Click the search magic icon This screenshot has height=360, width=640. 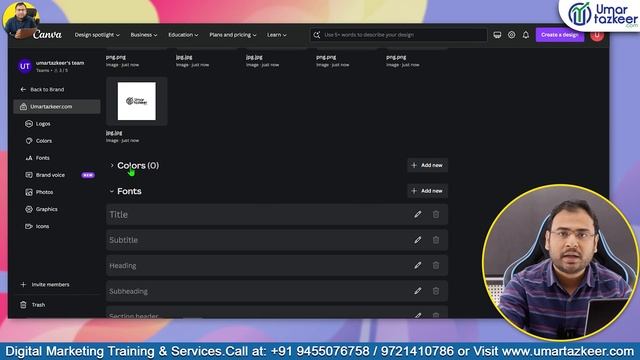click(x=317, y=35)
